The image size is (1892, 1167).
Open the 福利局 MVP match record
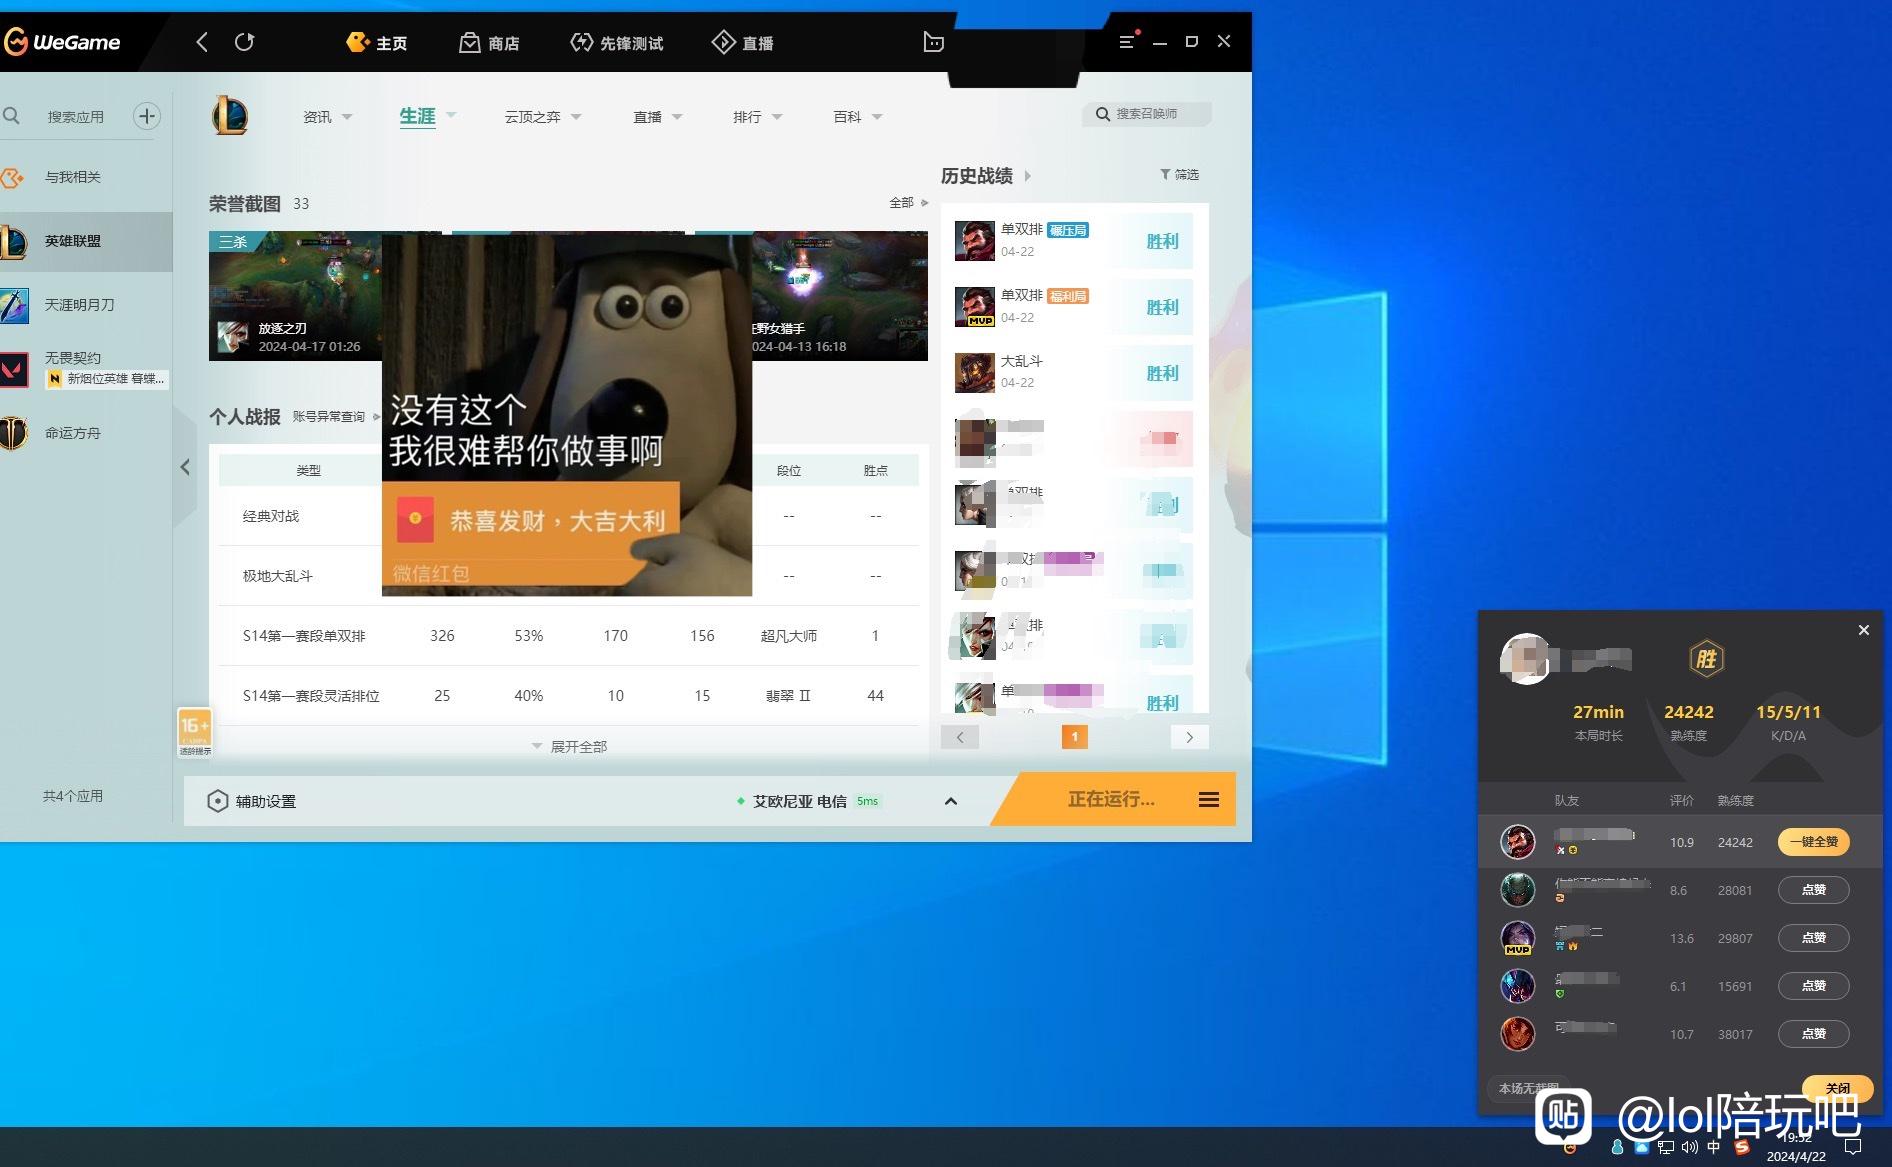point(1073,307)
